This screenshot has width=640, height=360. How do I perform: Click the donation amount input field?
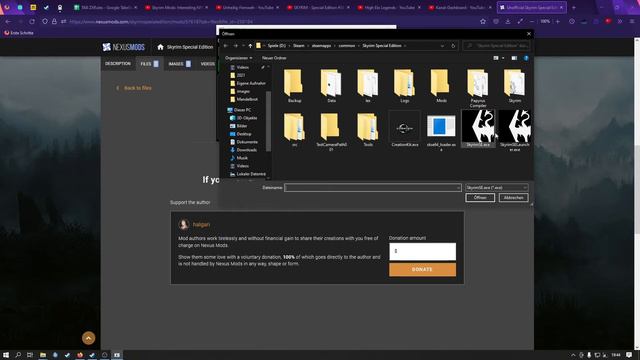422,251
